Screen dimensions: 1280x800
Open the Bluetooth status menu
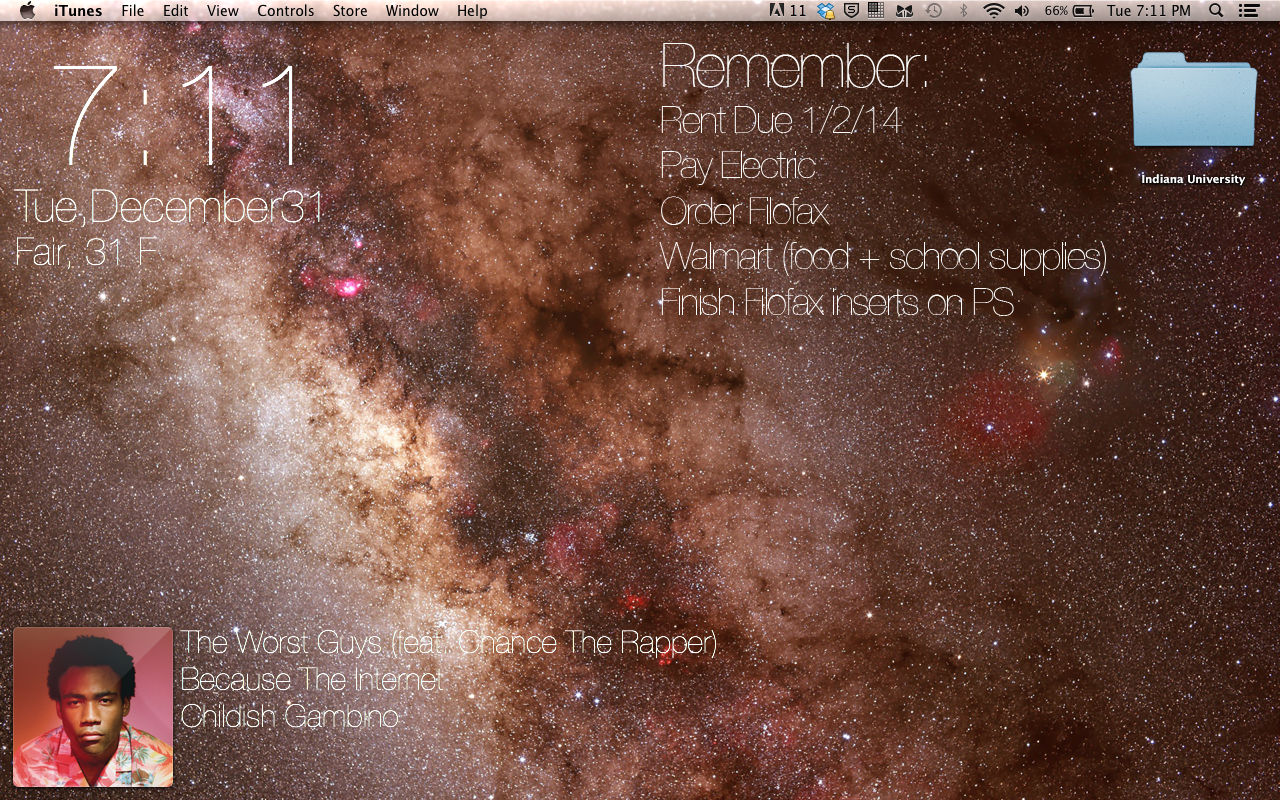964,11
